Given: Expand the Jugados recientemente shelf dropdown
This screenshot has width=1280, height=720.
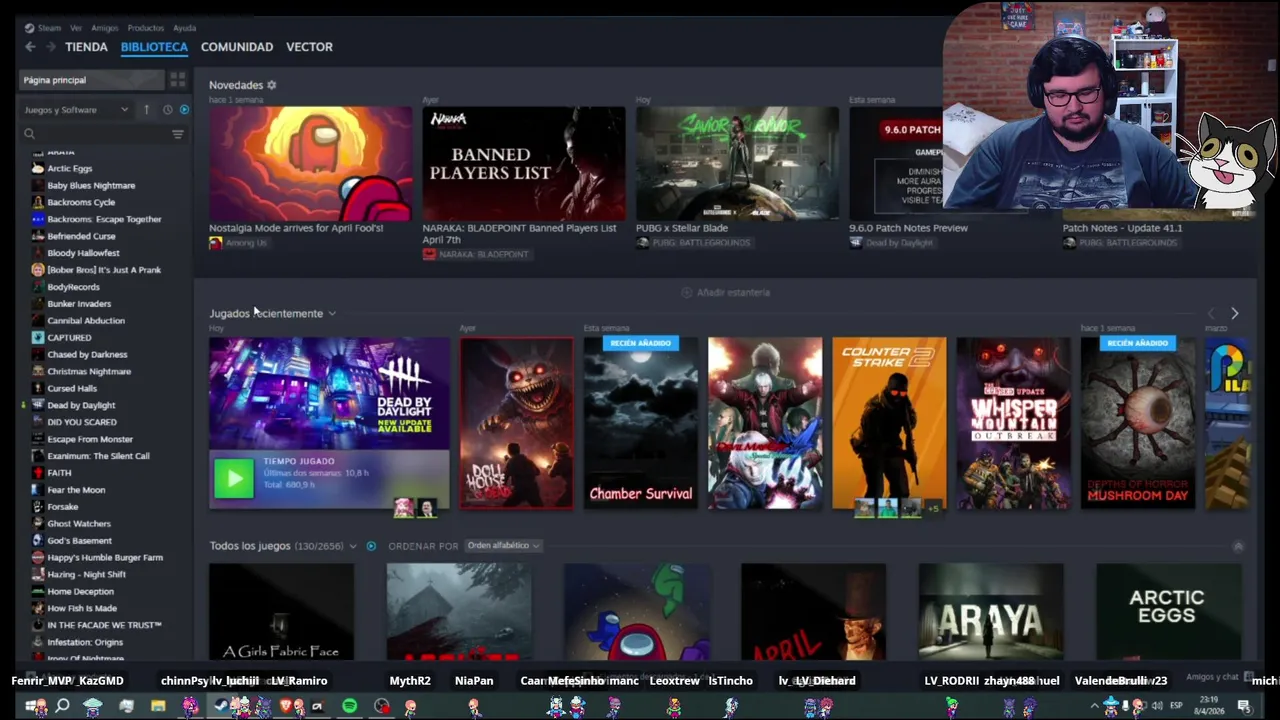Looking at the screenshot, I should click(332, 314).
